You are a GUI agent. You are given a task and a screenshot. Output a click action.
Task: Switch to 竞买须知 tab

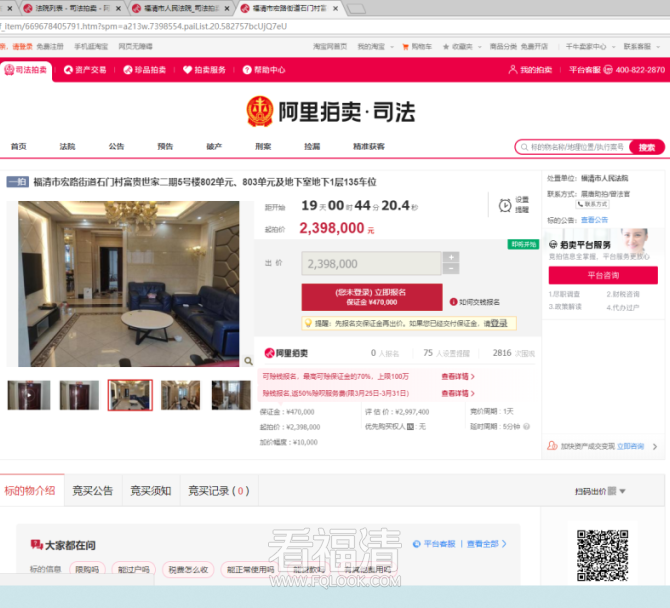[151, 491]
